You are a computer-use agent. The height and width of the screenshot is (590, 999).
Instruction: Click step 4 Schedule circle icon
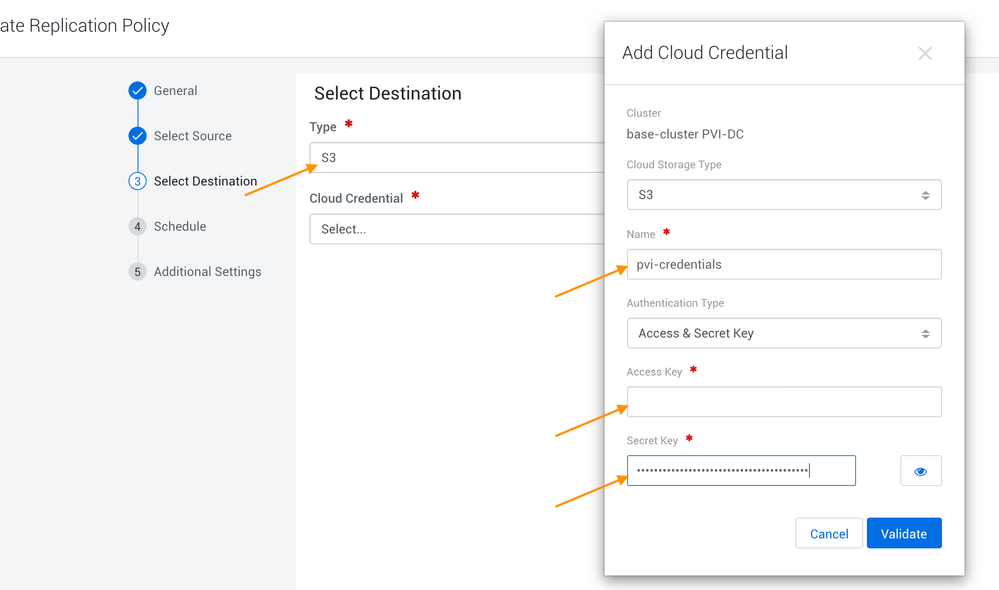[138, 227]
